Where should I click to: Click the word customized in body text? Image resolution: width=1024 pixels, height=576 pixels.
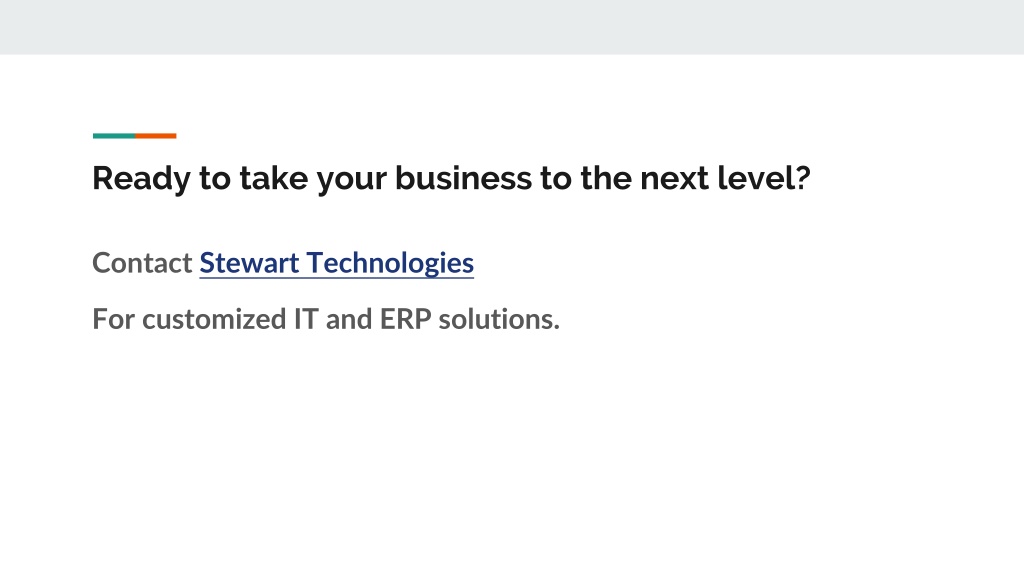coord(214,319)
